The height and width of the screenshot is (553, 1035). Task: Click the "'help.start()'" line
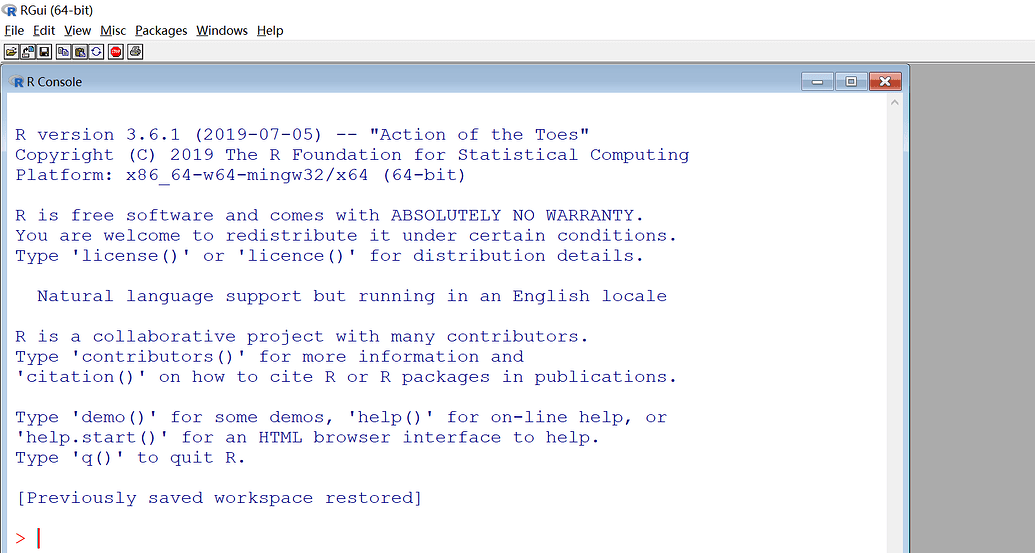point(307,438)
